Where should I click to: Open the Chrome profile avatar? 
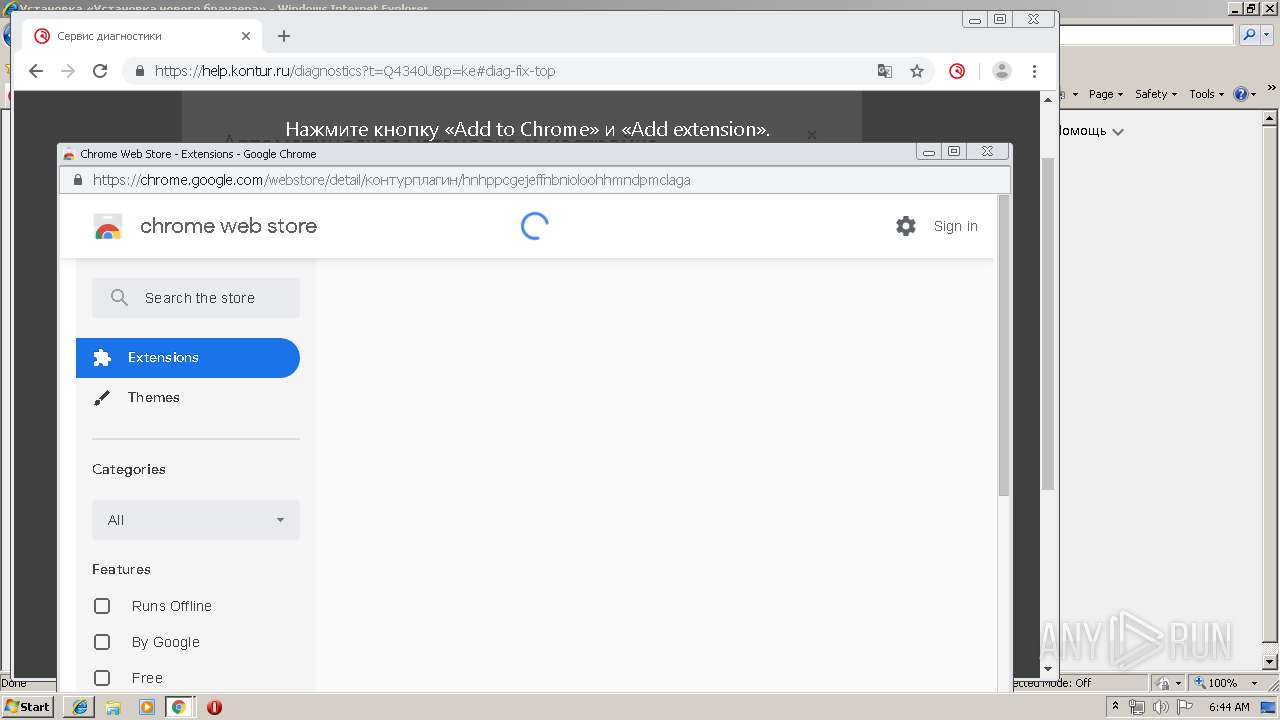tap(1001, 71)
